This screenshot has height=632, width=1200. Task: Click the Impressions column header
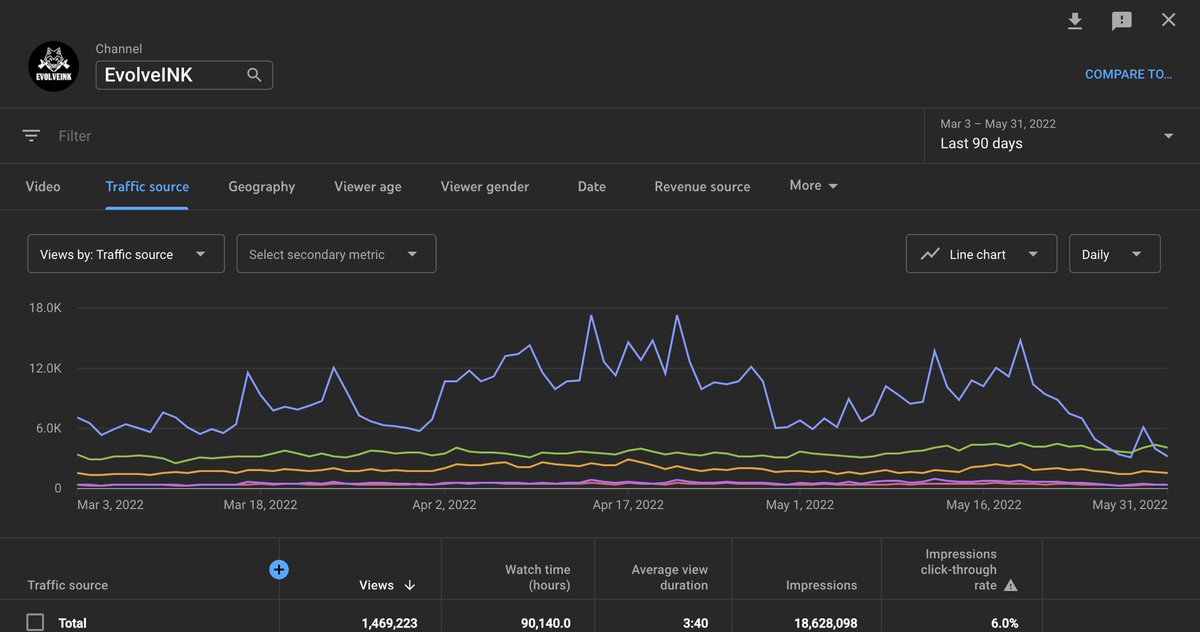click(822, 585)
